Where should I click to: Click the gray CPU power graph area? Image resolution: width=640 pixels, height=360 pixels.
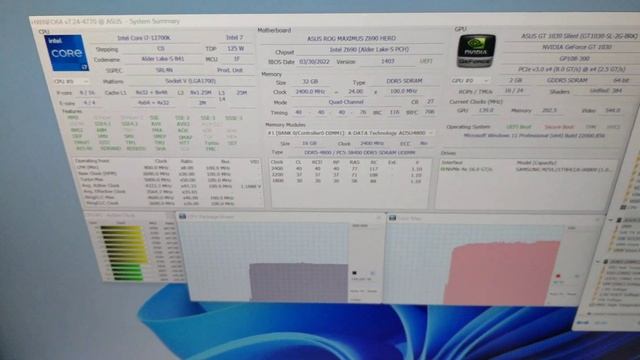tap(299, 282)
